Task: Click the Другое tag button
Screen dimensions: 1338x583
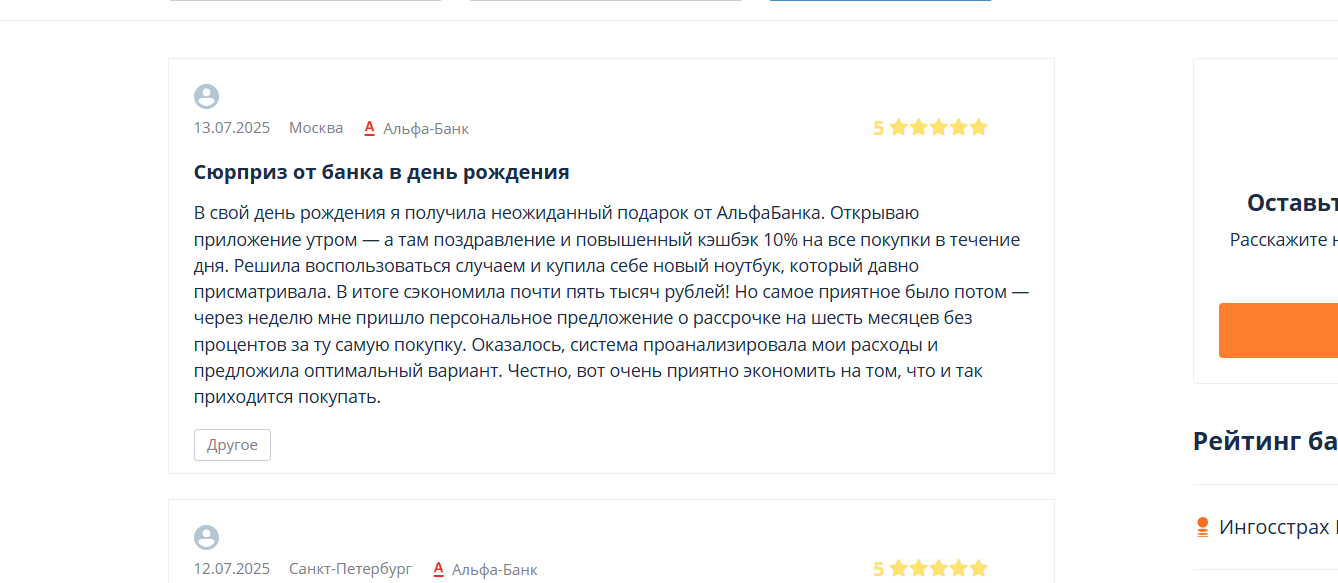Action: tap(232, 445)
